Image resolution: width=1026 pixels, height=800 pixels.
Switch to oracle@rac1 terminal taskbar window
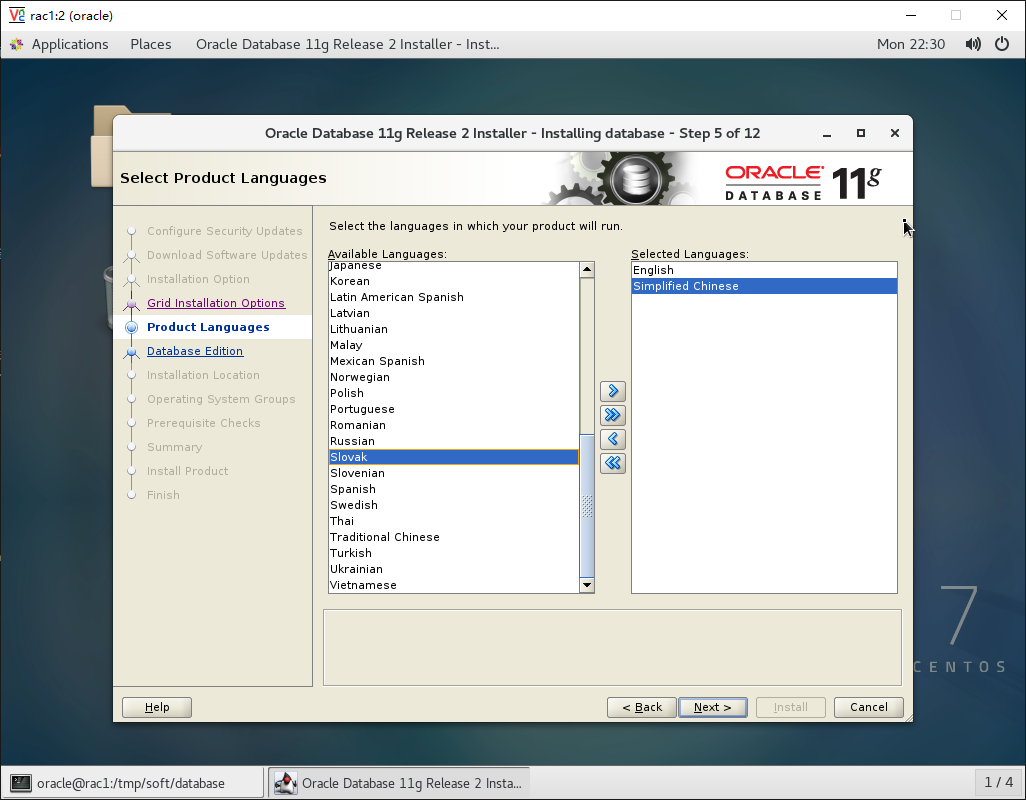click(133, 783)
